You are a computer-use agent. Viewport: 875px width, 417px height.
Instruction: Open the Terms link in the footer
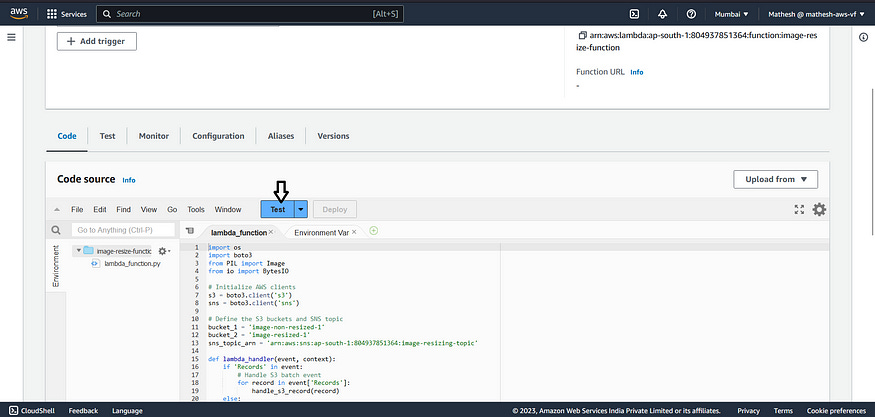(783, 411)
